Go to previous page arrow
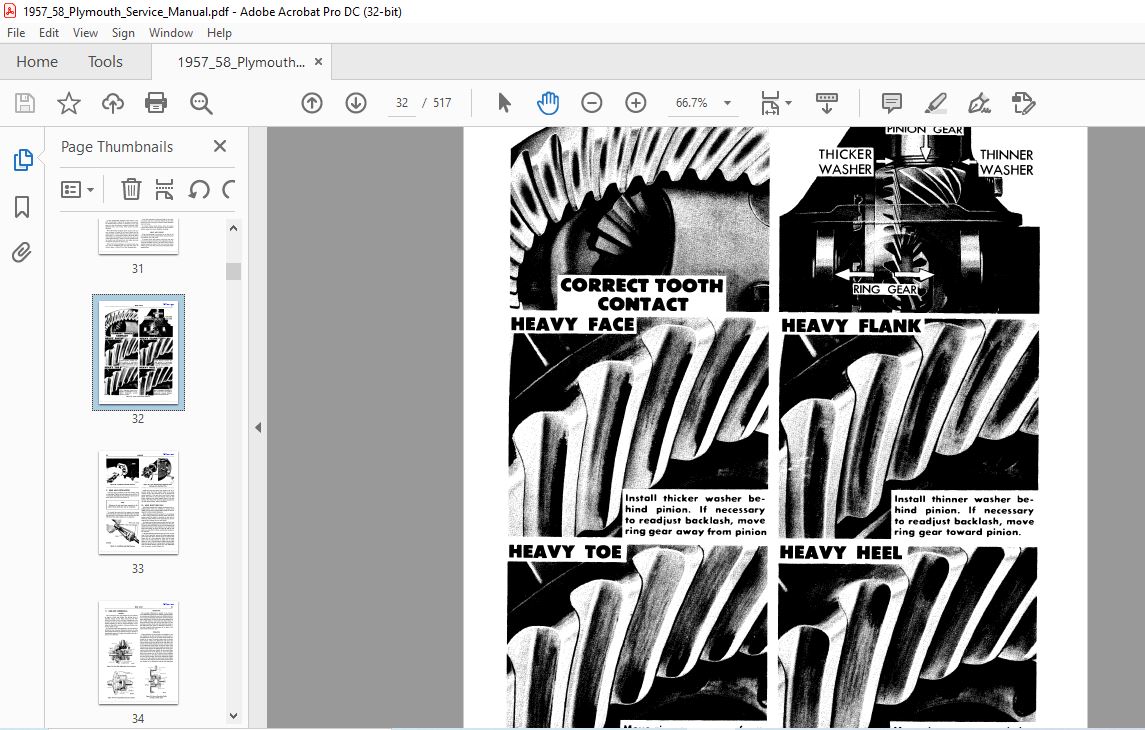 [x=312, y=103]
